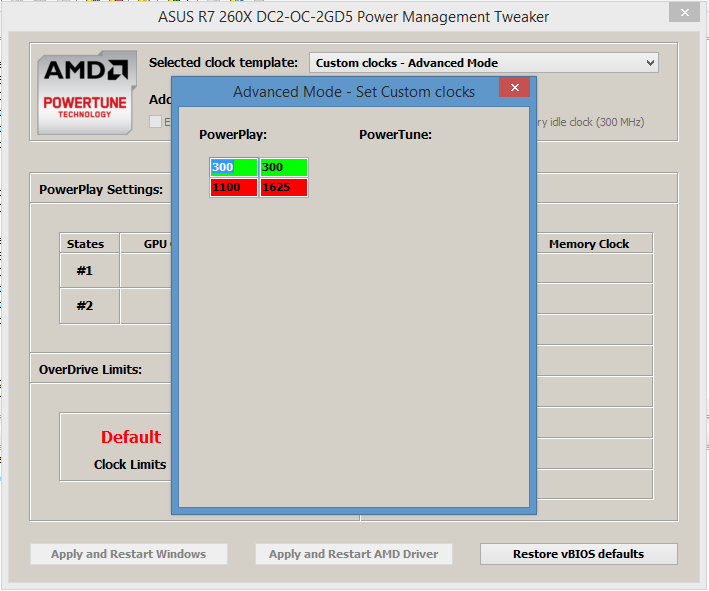The height and width of the screenshot is (591, 709).
Task: Click the PowerTune: label in dialog
Action: point(395,135)
